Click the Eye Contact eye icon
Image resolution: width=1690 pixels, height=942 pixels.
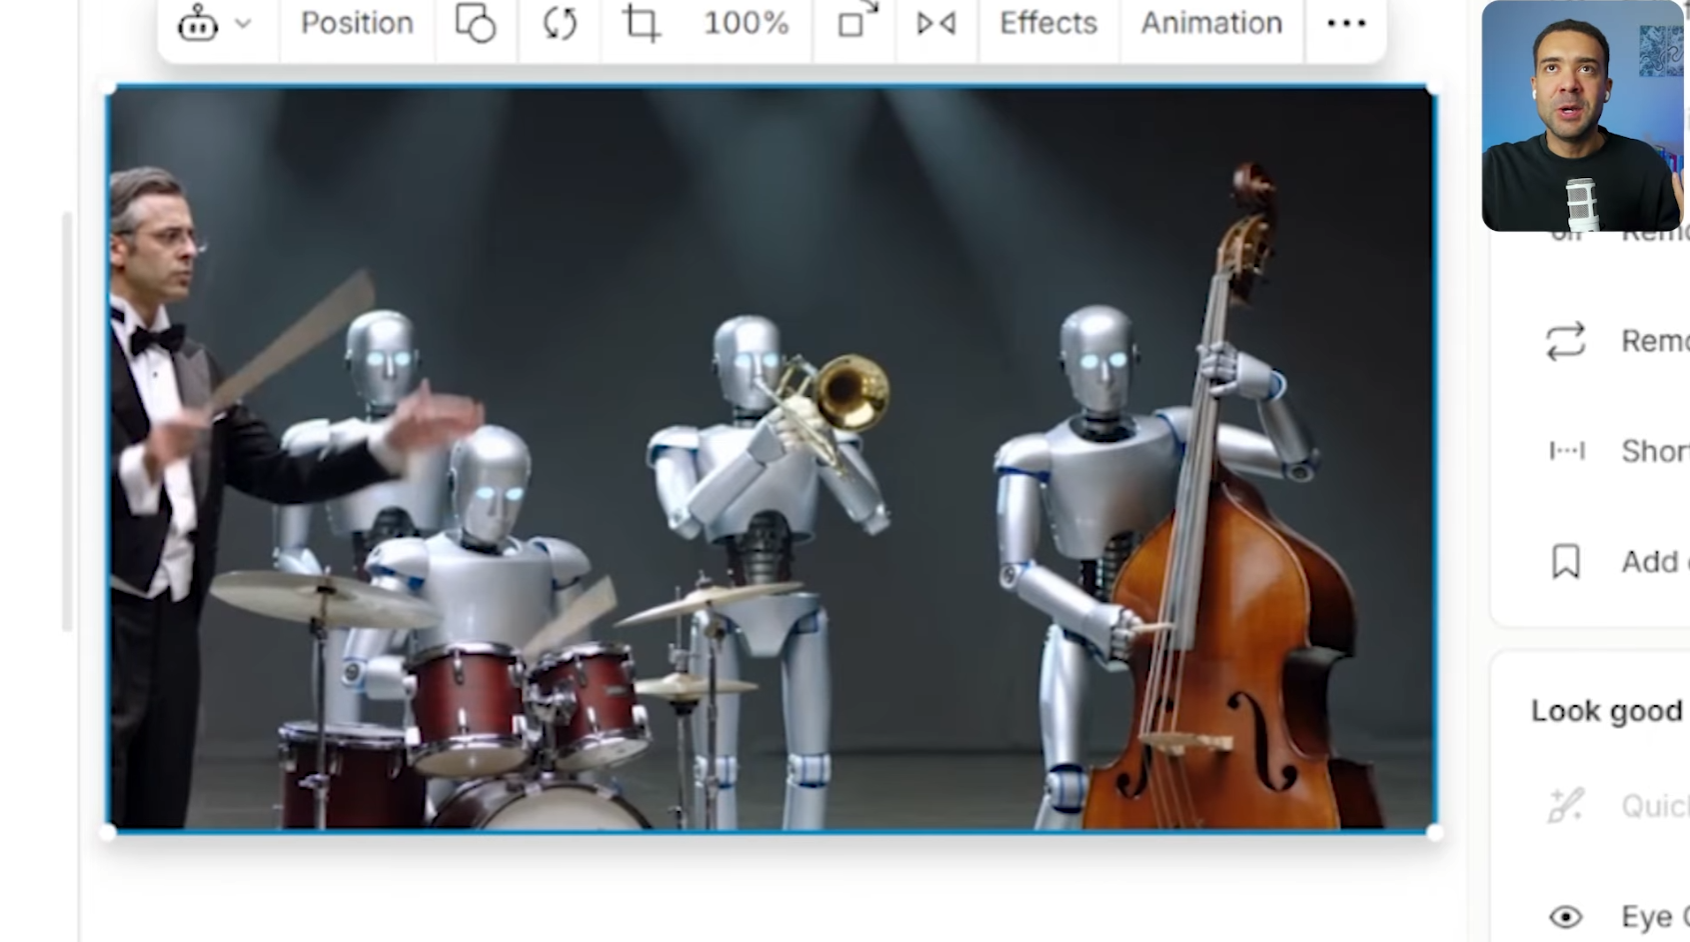point(1563,915)
